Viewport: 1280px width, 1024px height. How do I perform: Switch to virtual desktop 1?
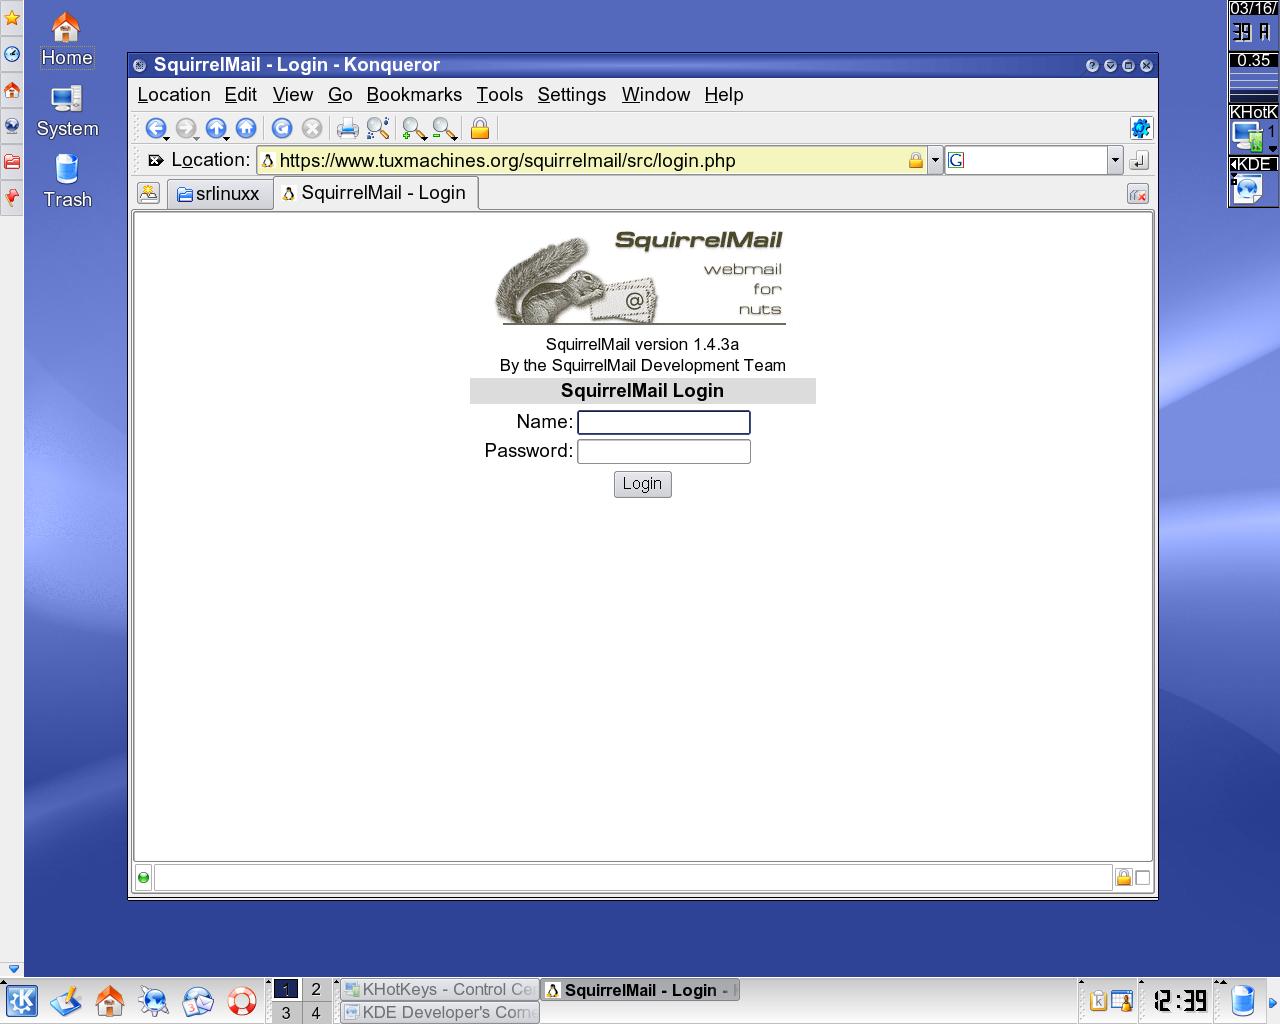tap(286, 989)
